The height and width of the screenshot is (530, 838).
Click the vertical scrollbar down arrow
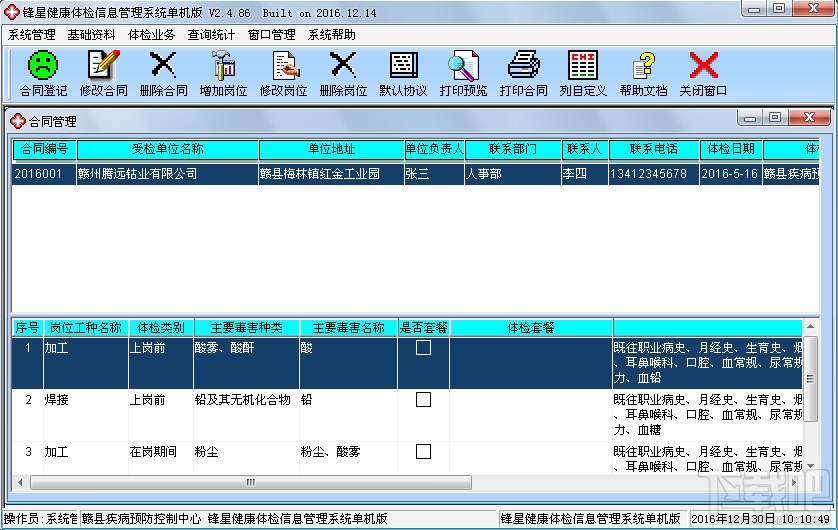pyautogui.click(x=810, y=466)
